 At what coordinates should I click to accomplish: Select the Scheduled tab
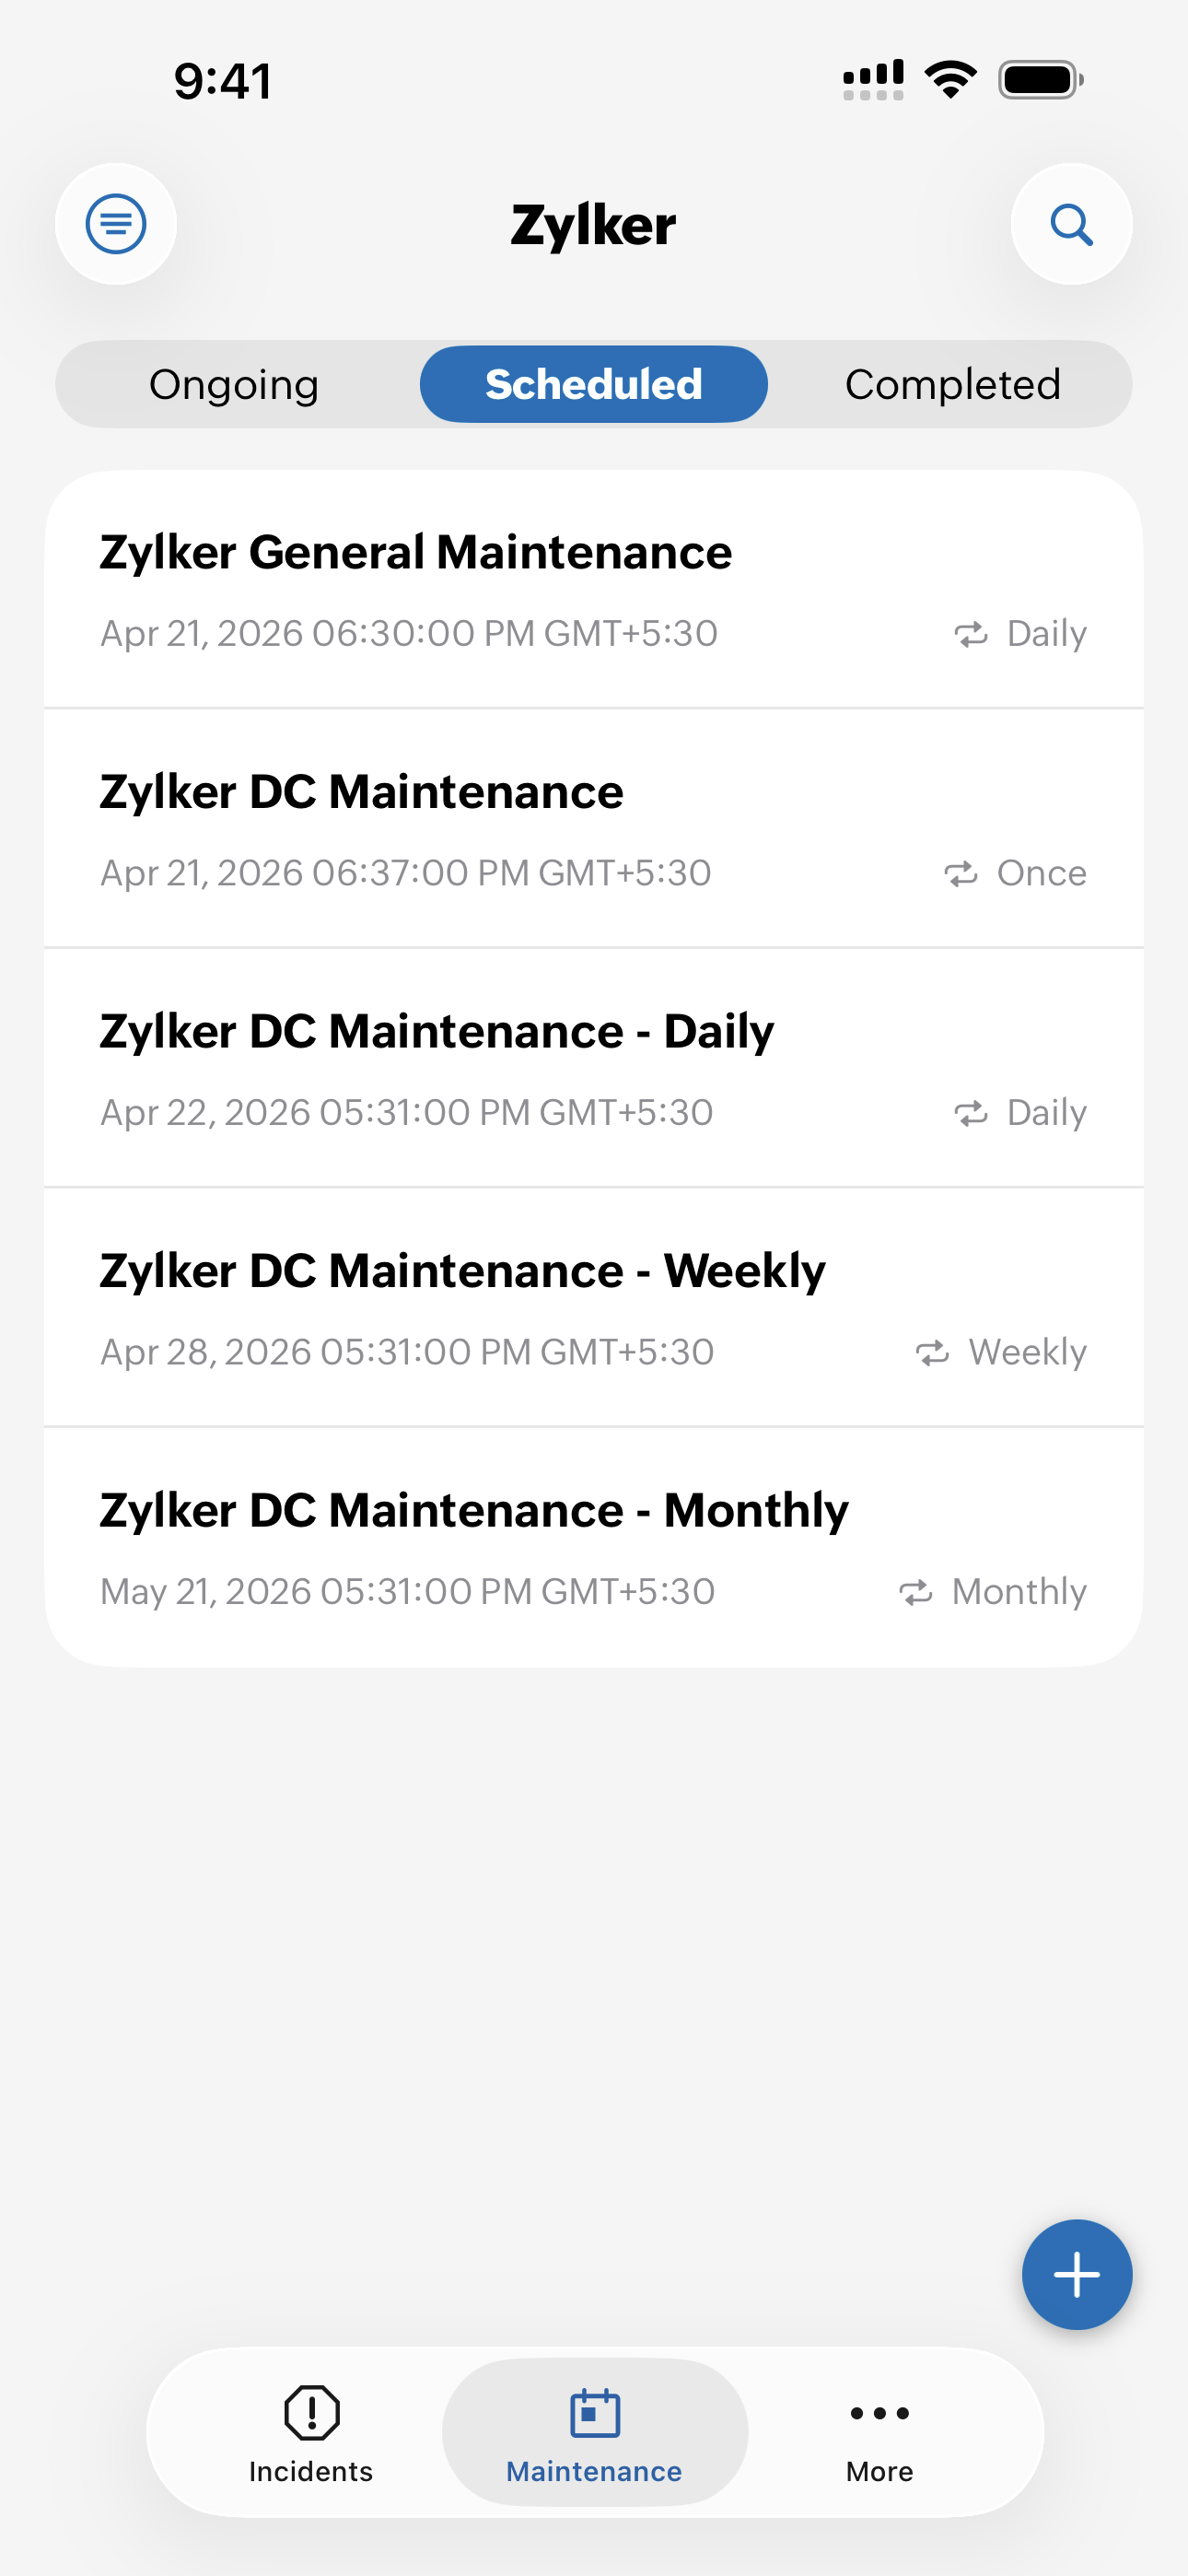tap(594, 385)
